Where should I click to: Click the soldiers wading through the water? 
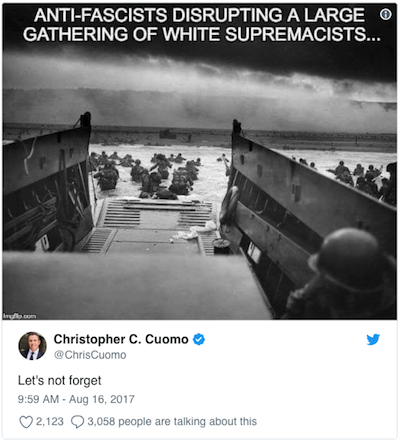point(150,175)
